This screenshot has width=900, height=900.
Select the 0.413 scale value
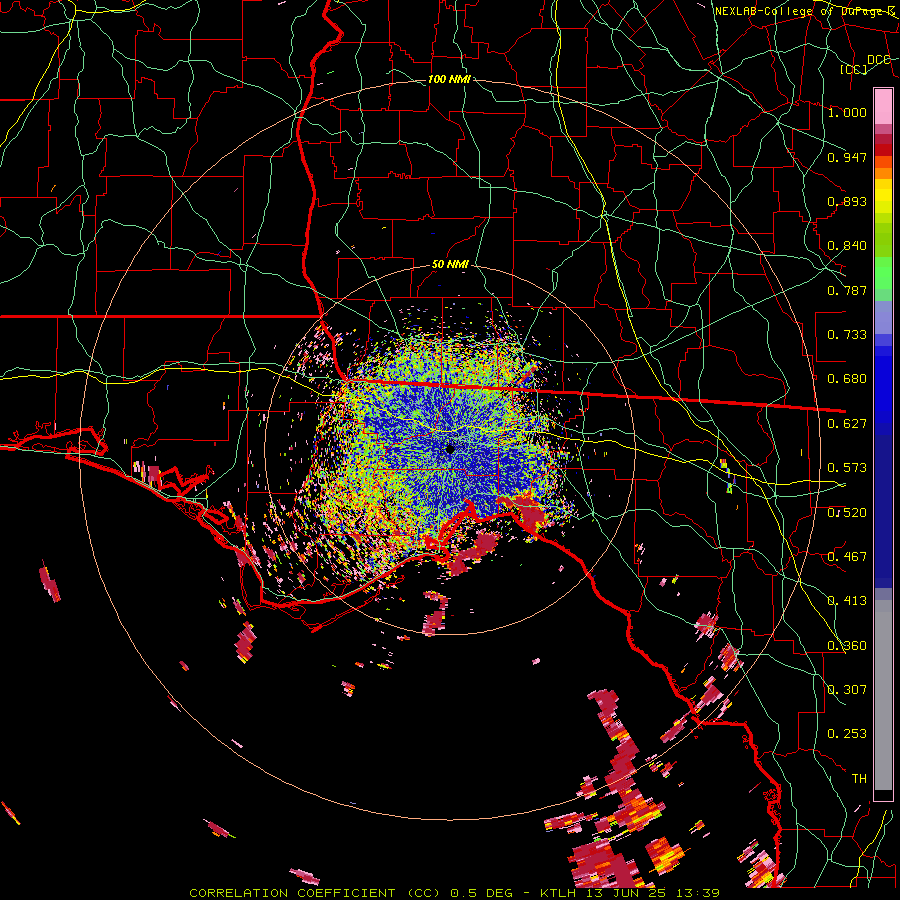point(847,601)
